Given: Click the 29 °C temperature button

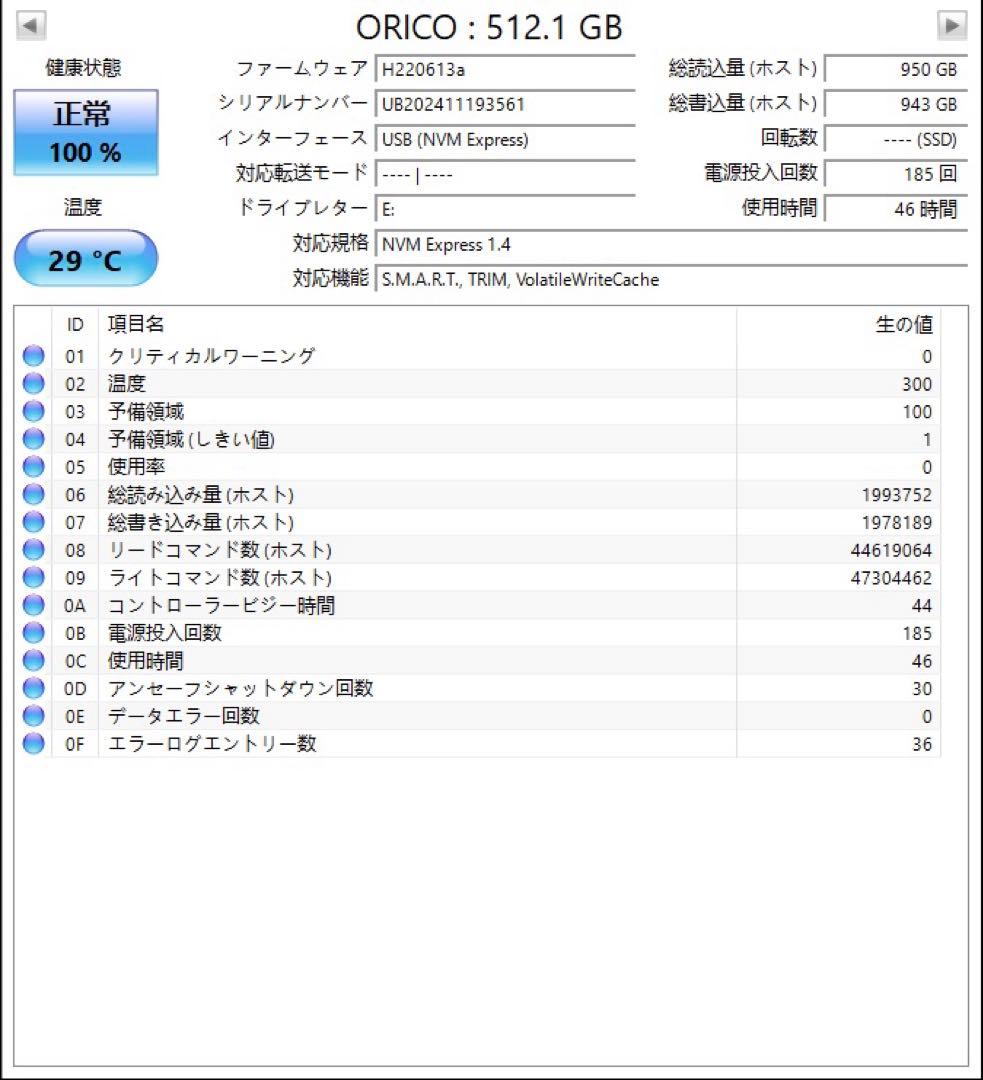Looking at the screenshot, I should [85, 258].
